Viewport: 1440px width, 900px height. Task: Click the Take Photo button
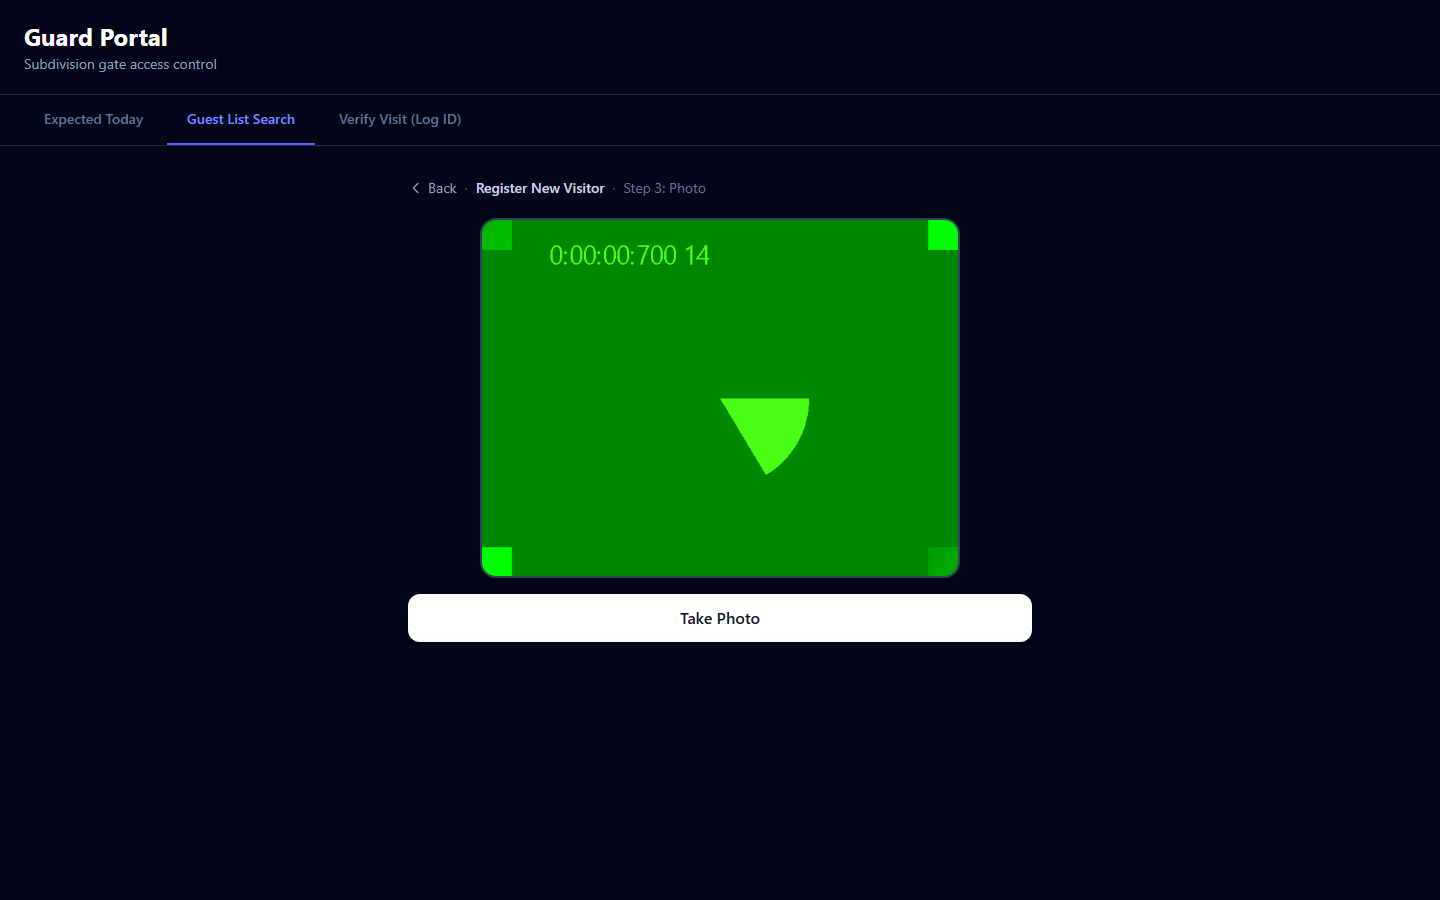720,618
